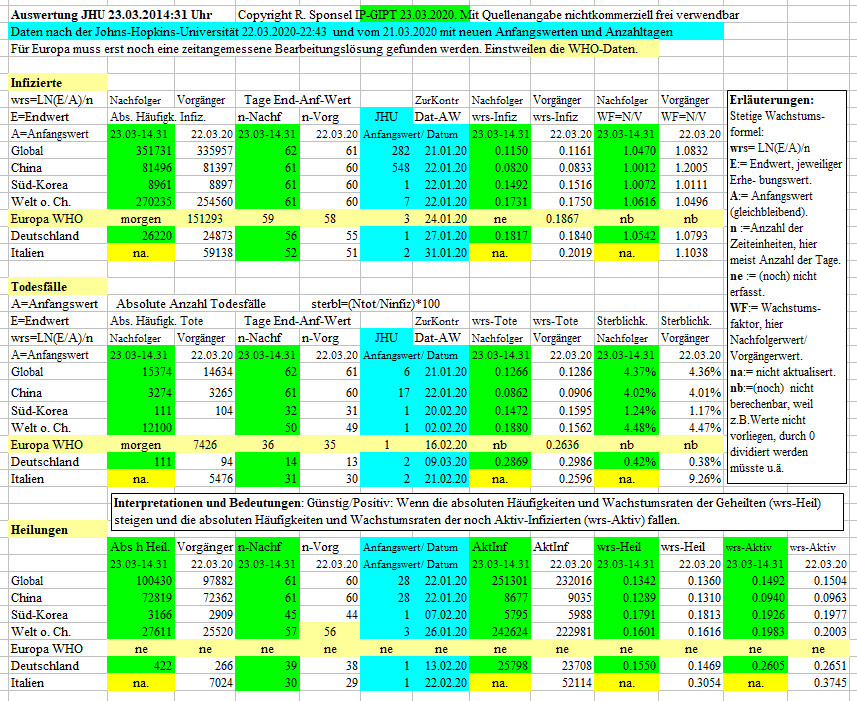Select the global mortality cell 4.37%
The image size is (857, 701).
(x=626, y=372)
